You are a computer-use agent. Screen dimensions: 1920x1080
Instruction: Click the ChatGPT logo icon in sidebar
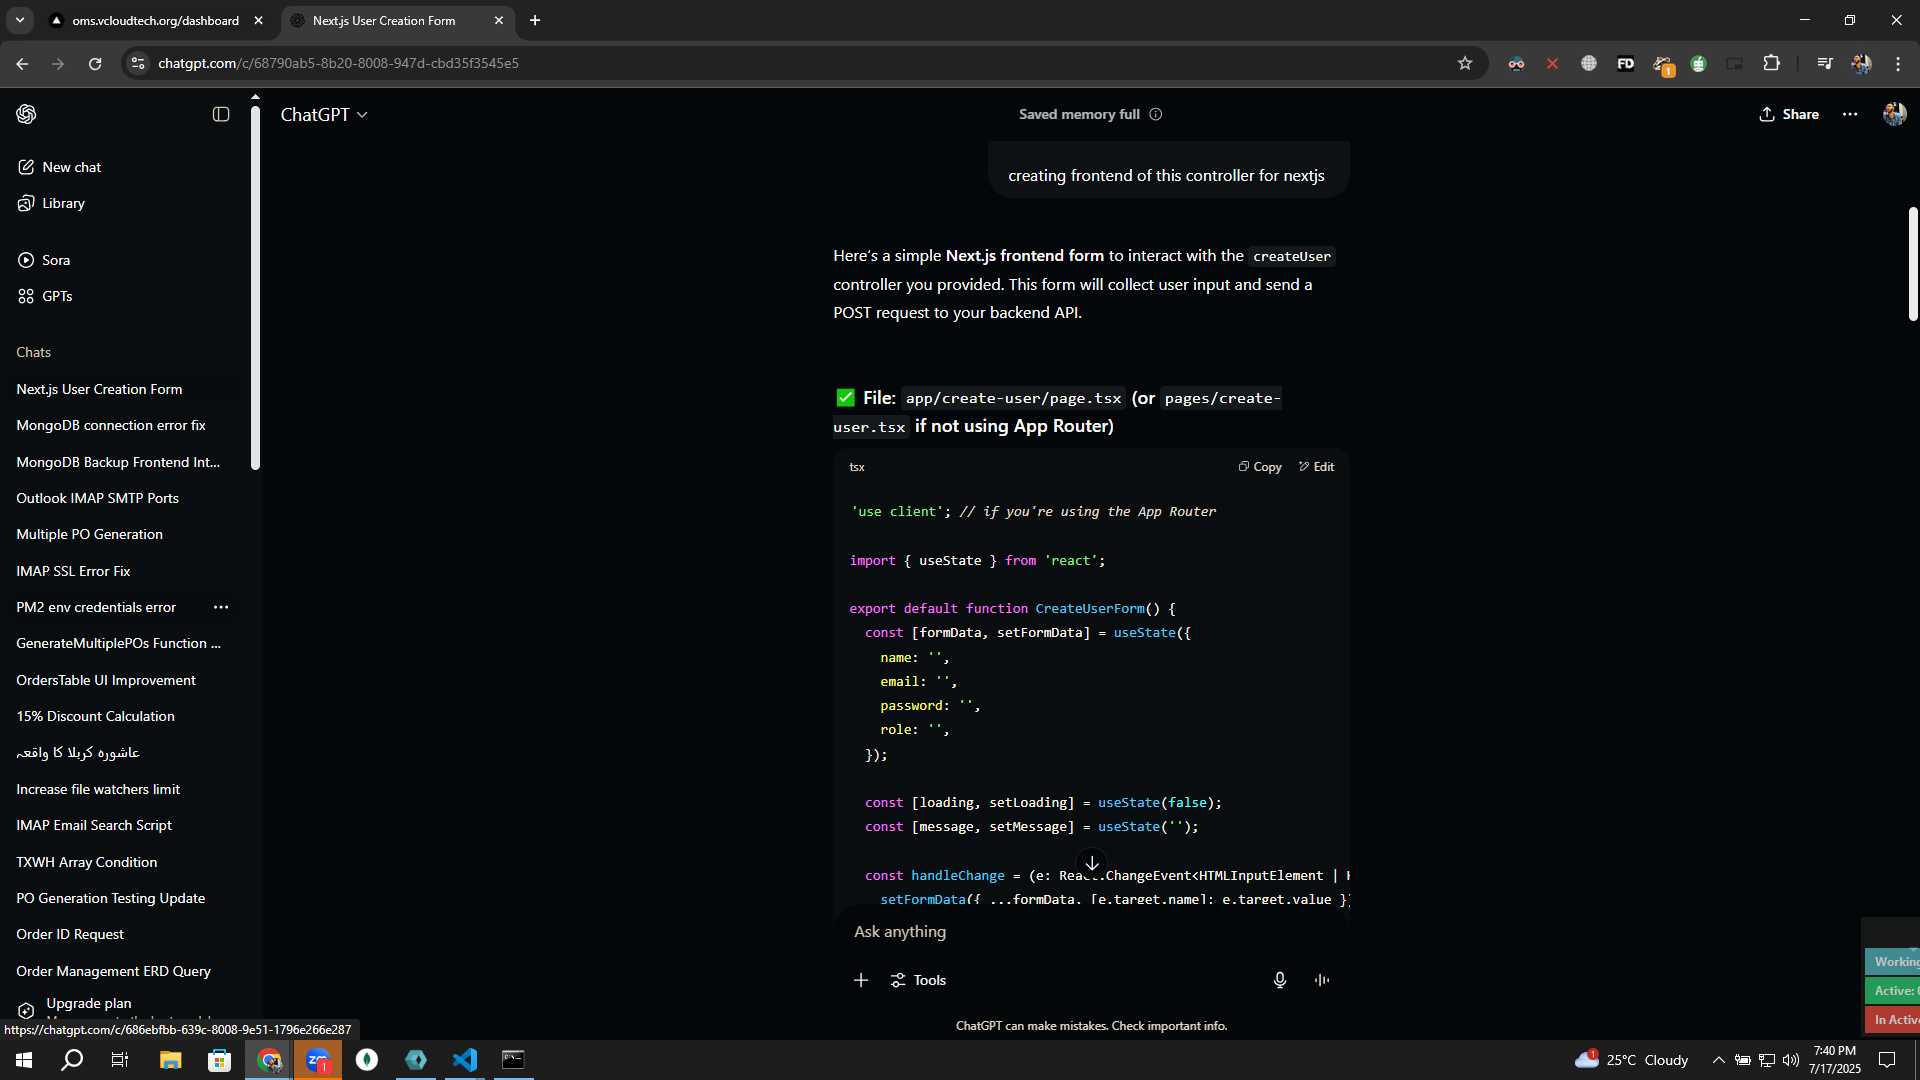[26, 114]
